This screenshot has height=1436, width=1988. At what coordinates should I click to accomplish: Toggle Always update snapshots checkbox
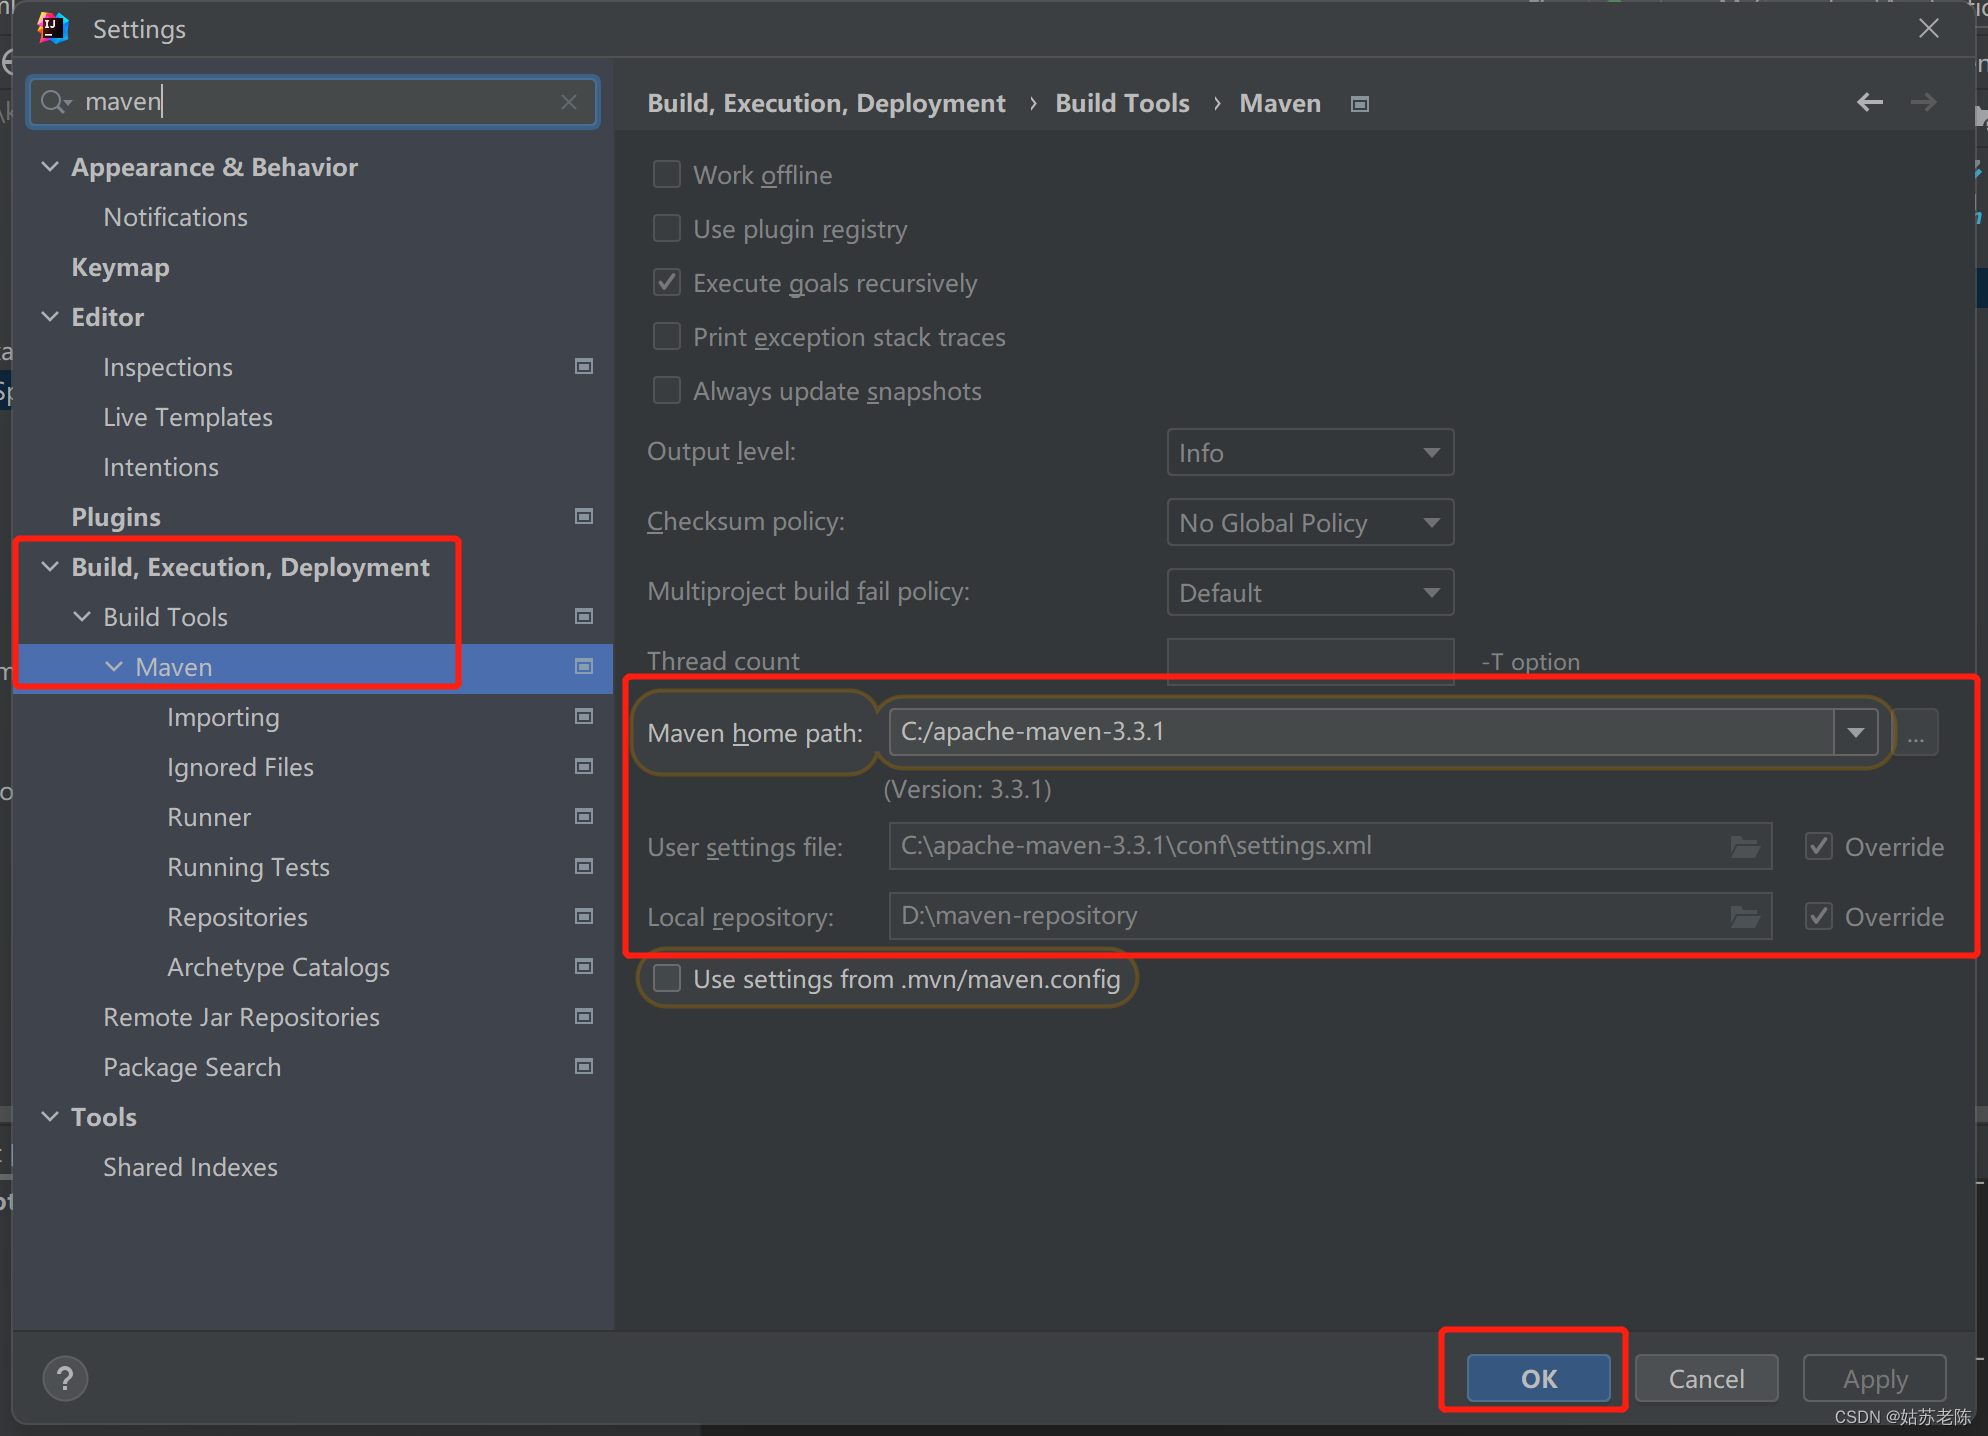[667, 391]
